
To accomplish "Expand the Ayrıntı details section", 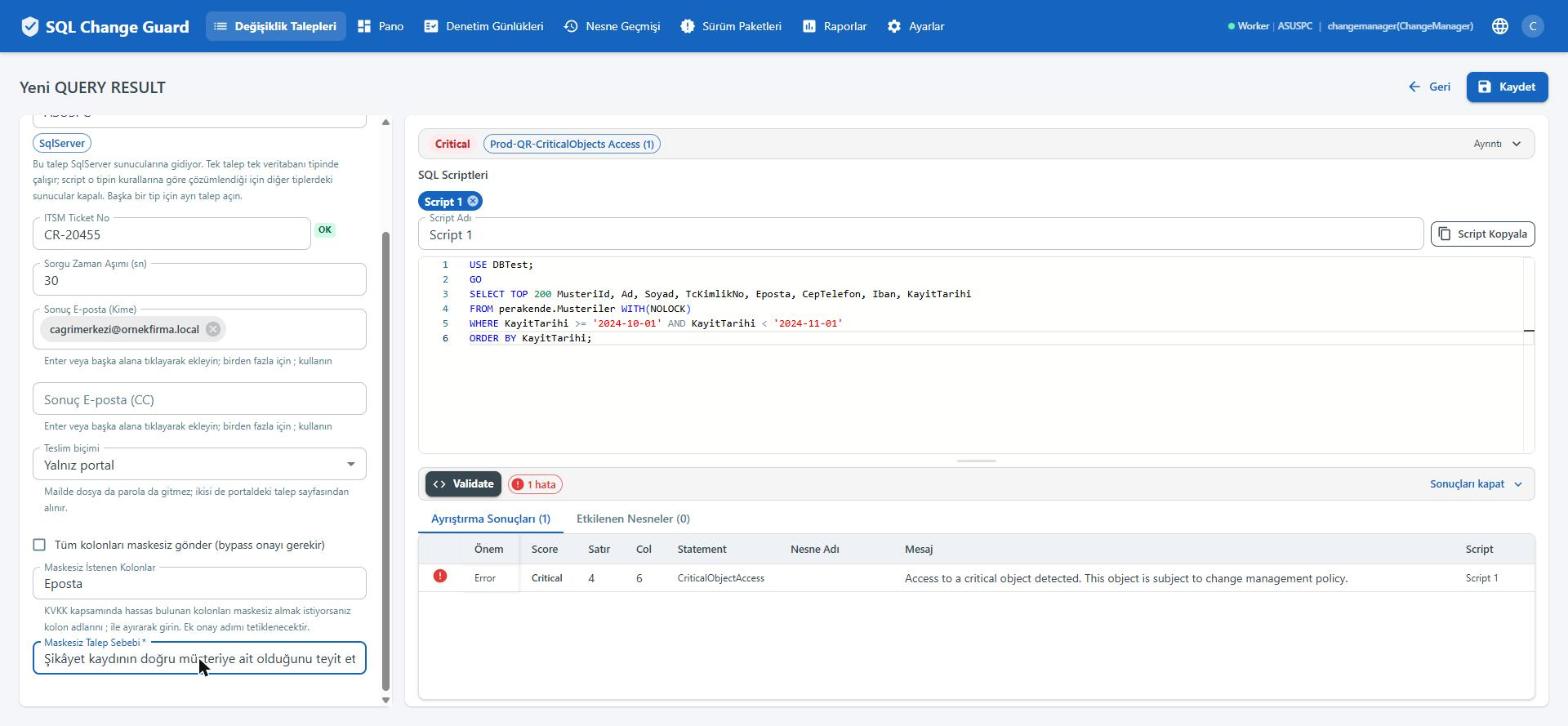I will (1497, 144).
